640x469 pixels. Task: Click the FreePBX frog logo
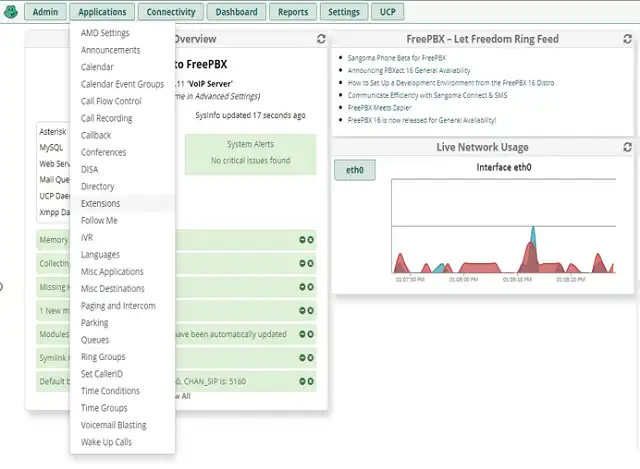(x=11, y=12)
